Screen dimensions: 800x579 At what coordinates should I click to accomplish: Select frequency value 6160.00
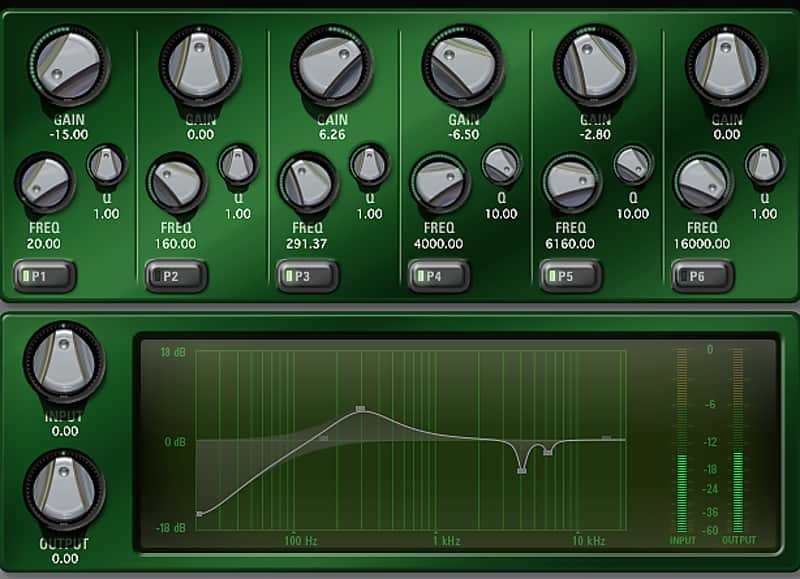[570, 244]
